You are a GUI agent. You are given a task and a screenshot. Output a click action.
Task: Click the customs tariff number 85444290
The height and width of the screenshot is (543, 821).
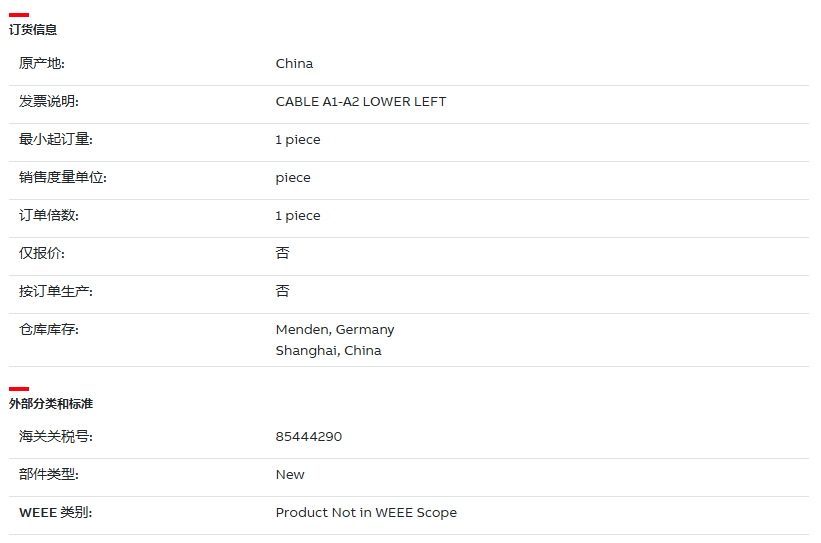tap(308, 437)
